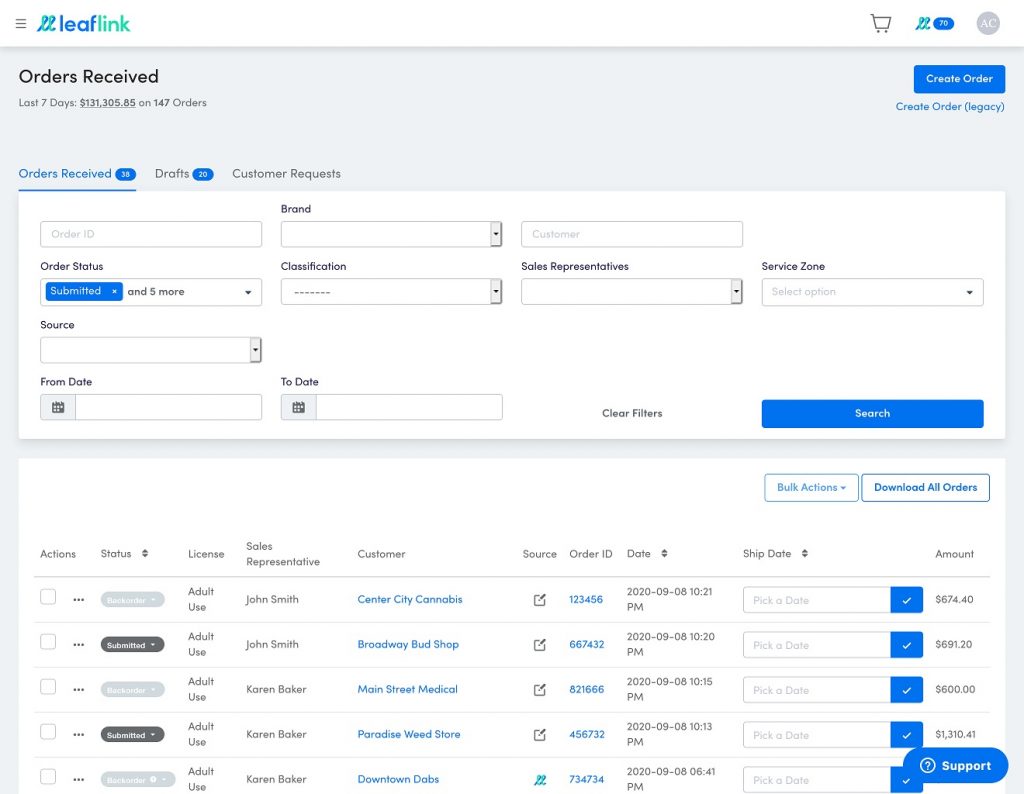Open the From Date calendar icon
Image resolution: width=1024 pixels, height=794 pixels.
click(x=58, y=407)
